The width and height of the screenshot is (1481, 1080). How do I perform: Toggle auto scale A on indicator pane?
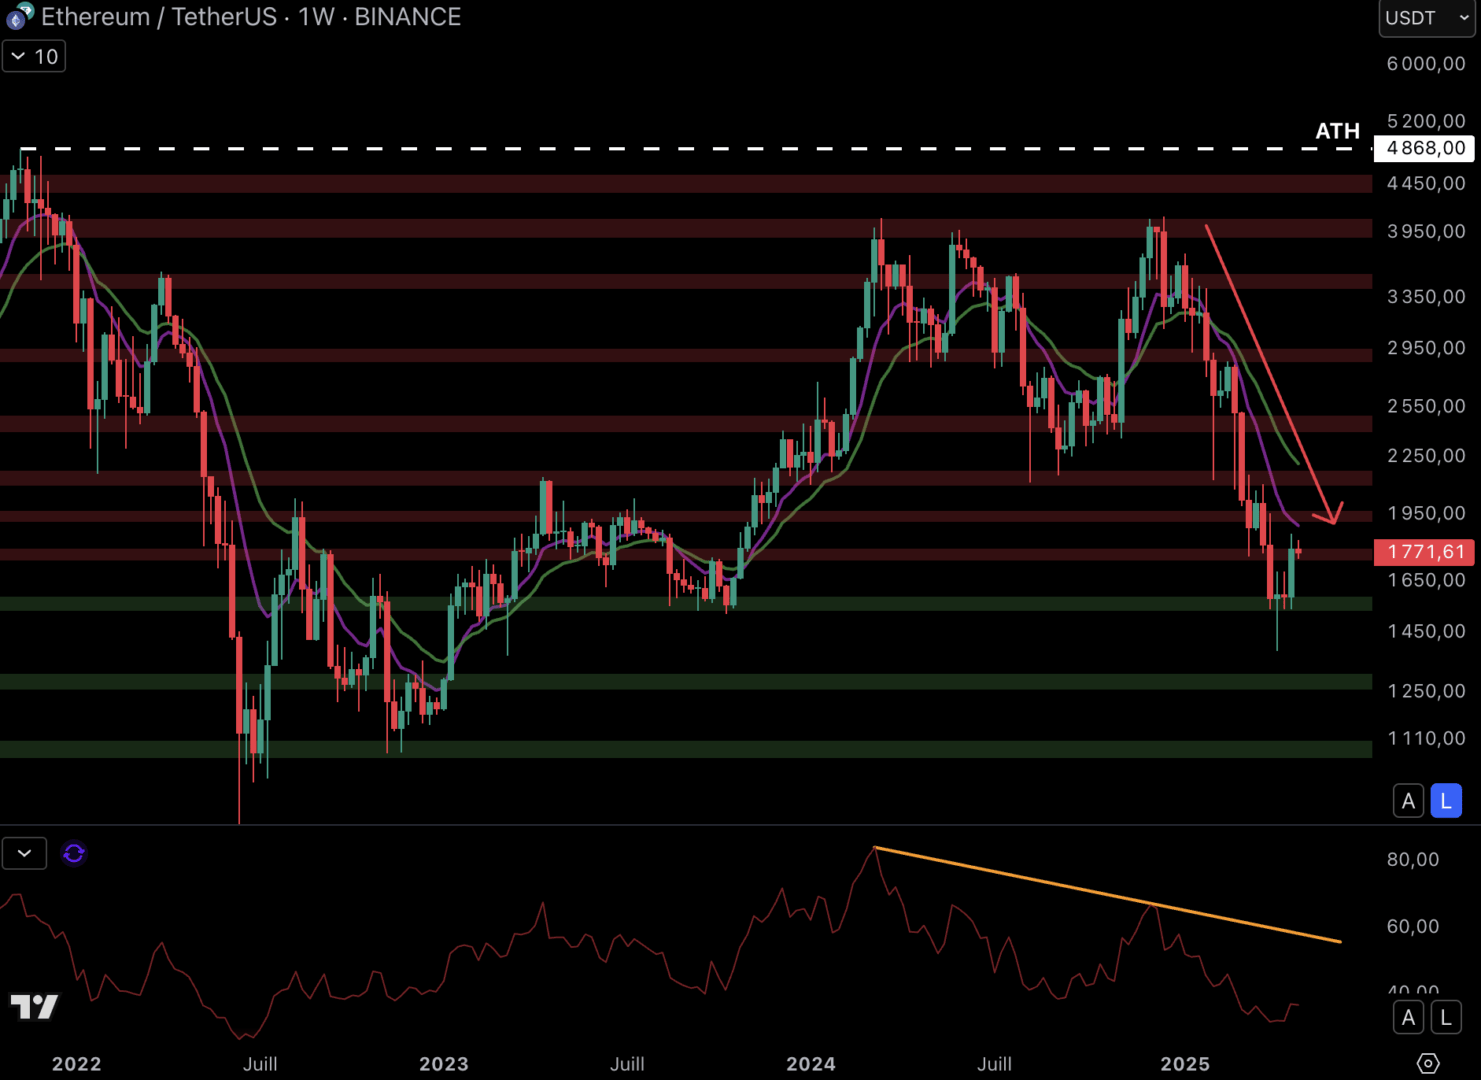[x=1408, y=1018]
